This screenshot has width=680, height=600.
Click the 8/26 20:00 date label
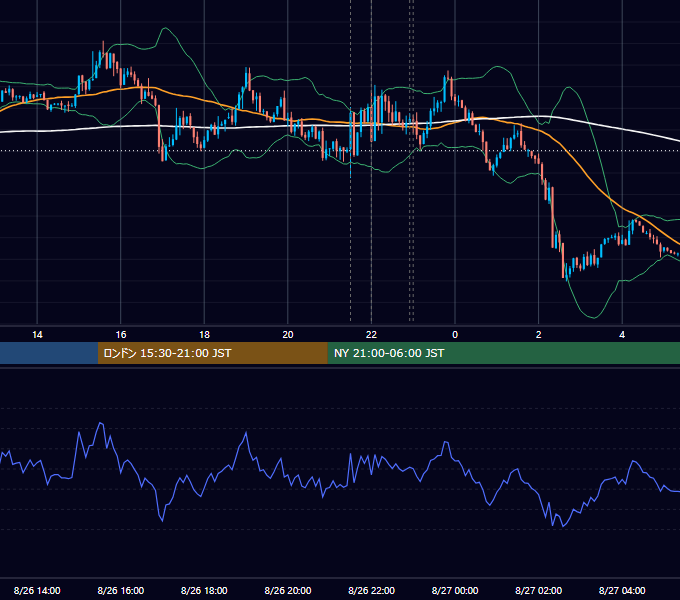pos(288,590)
